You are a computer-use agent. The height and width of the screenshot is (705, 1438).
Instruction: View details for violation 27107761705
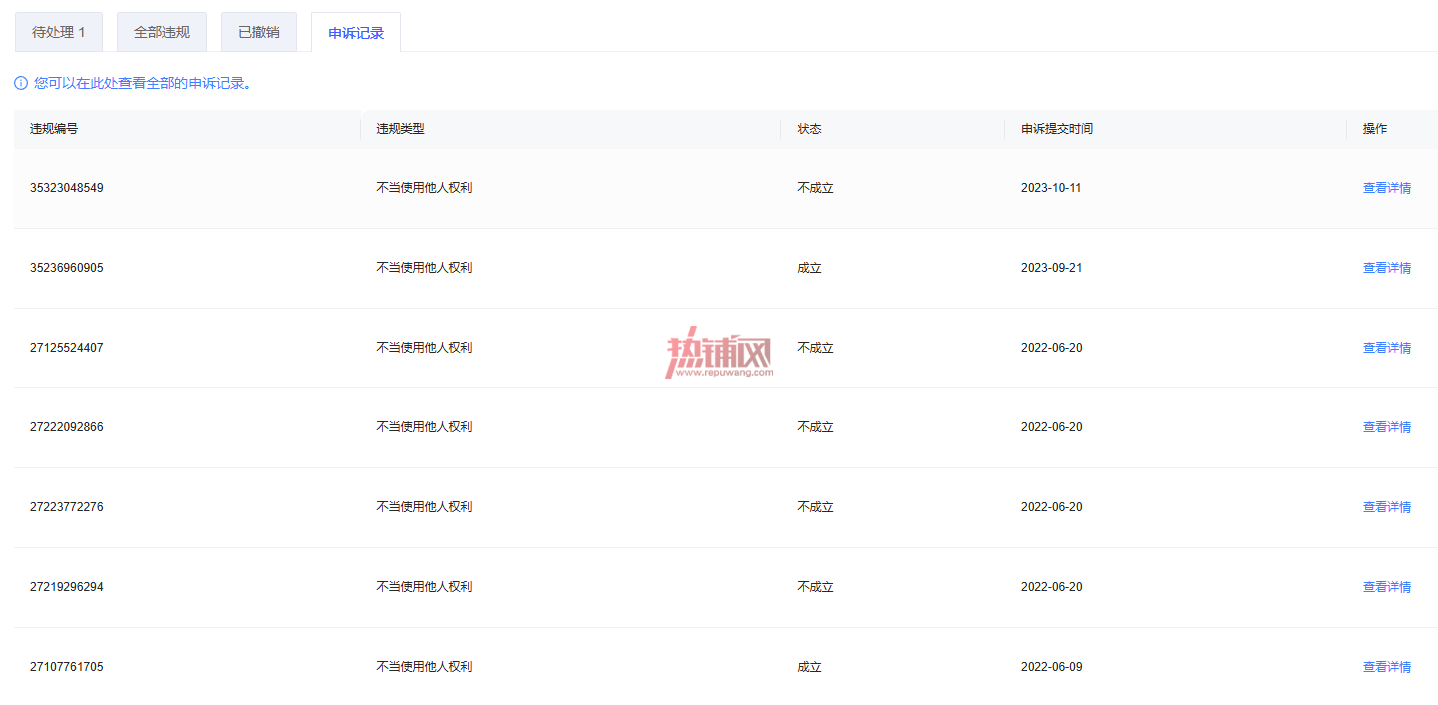[x=1387, y=667]
